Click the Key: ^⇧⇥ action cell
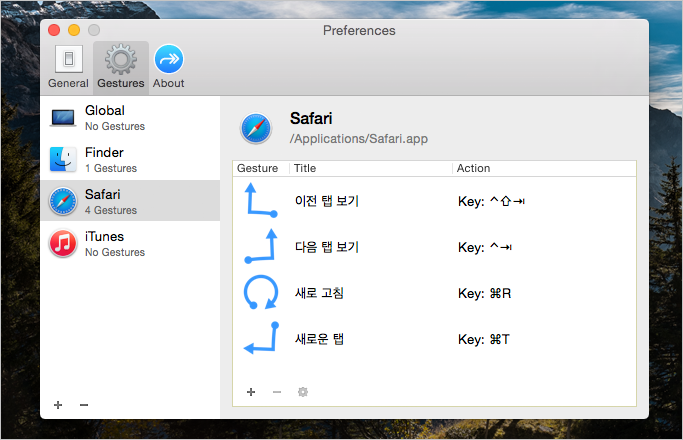Screen dimensions: 683x440 [x=491, y=201]
